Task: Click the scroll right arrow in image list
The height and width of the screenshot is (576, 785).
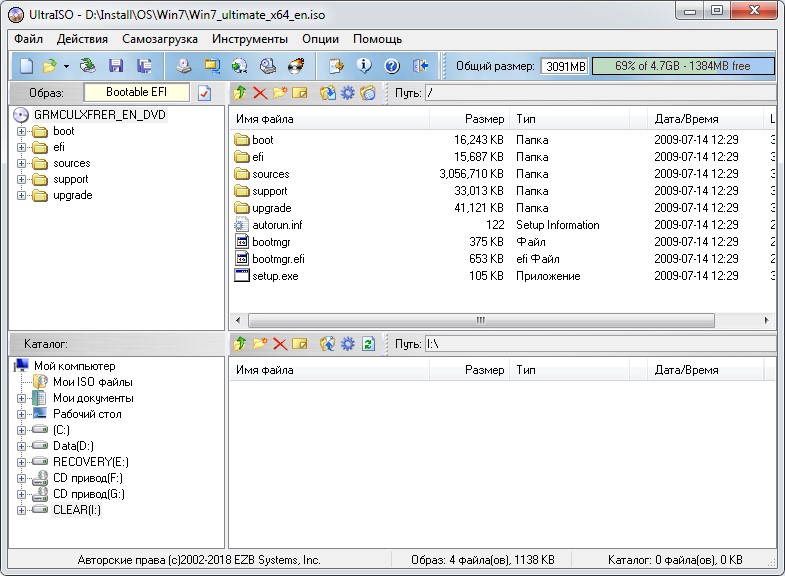Action: pyautogui.click(x=766, y=320)
